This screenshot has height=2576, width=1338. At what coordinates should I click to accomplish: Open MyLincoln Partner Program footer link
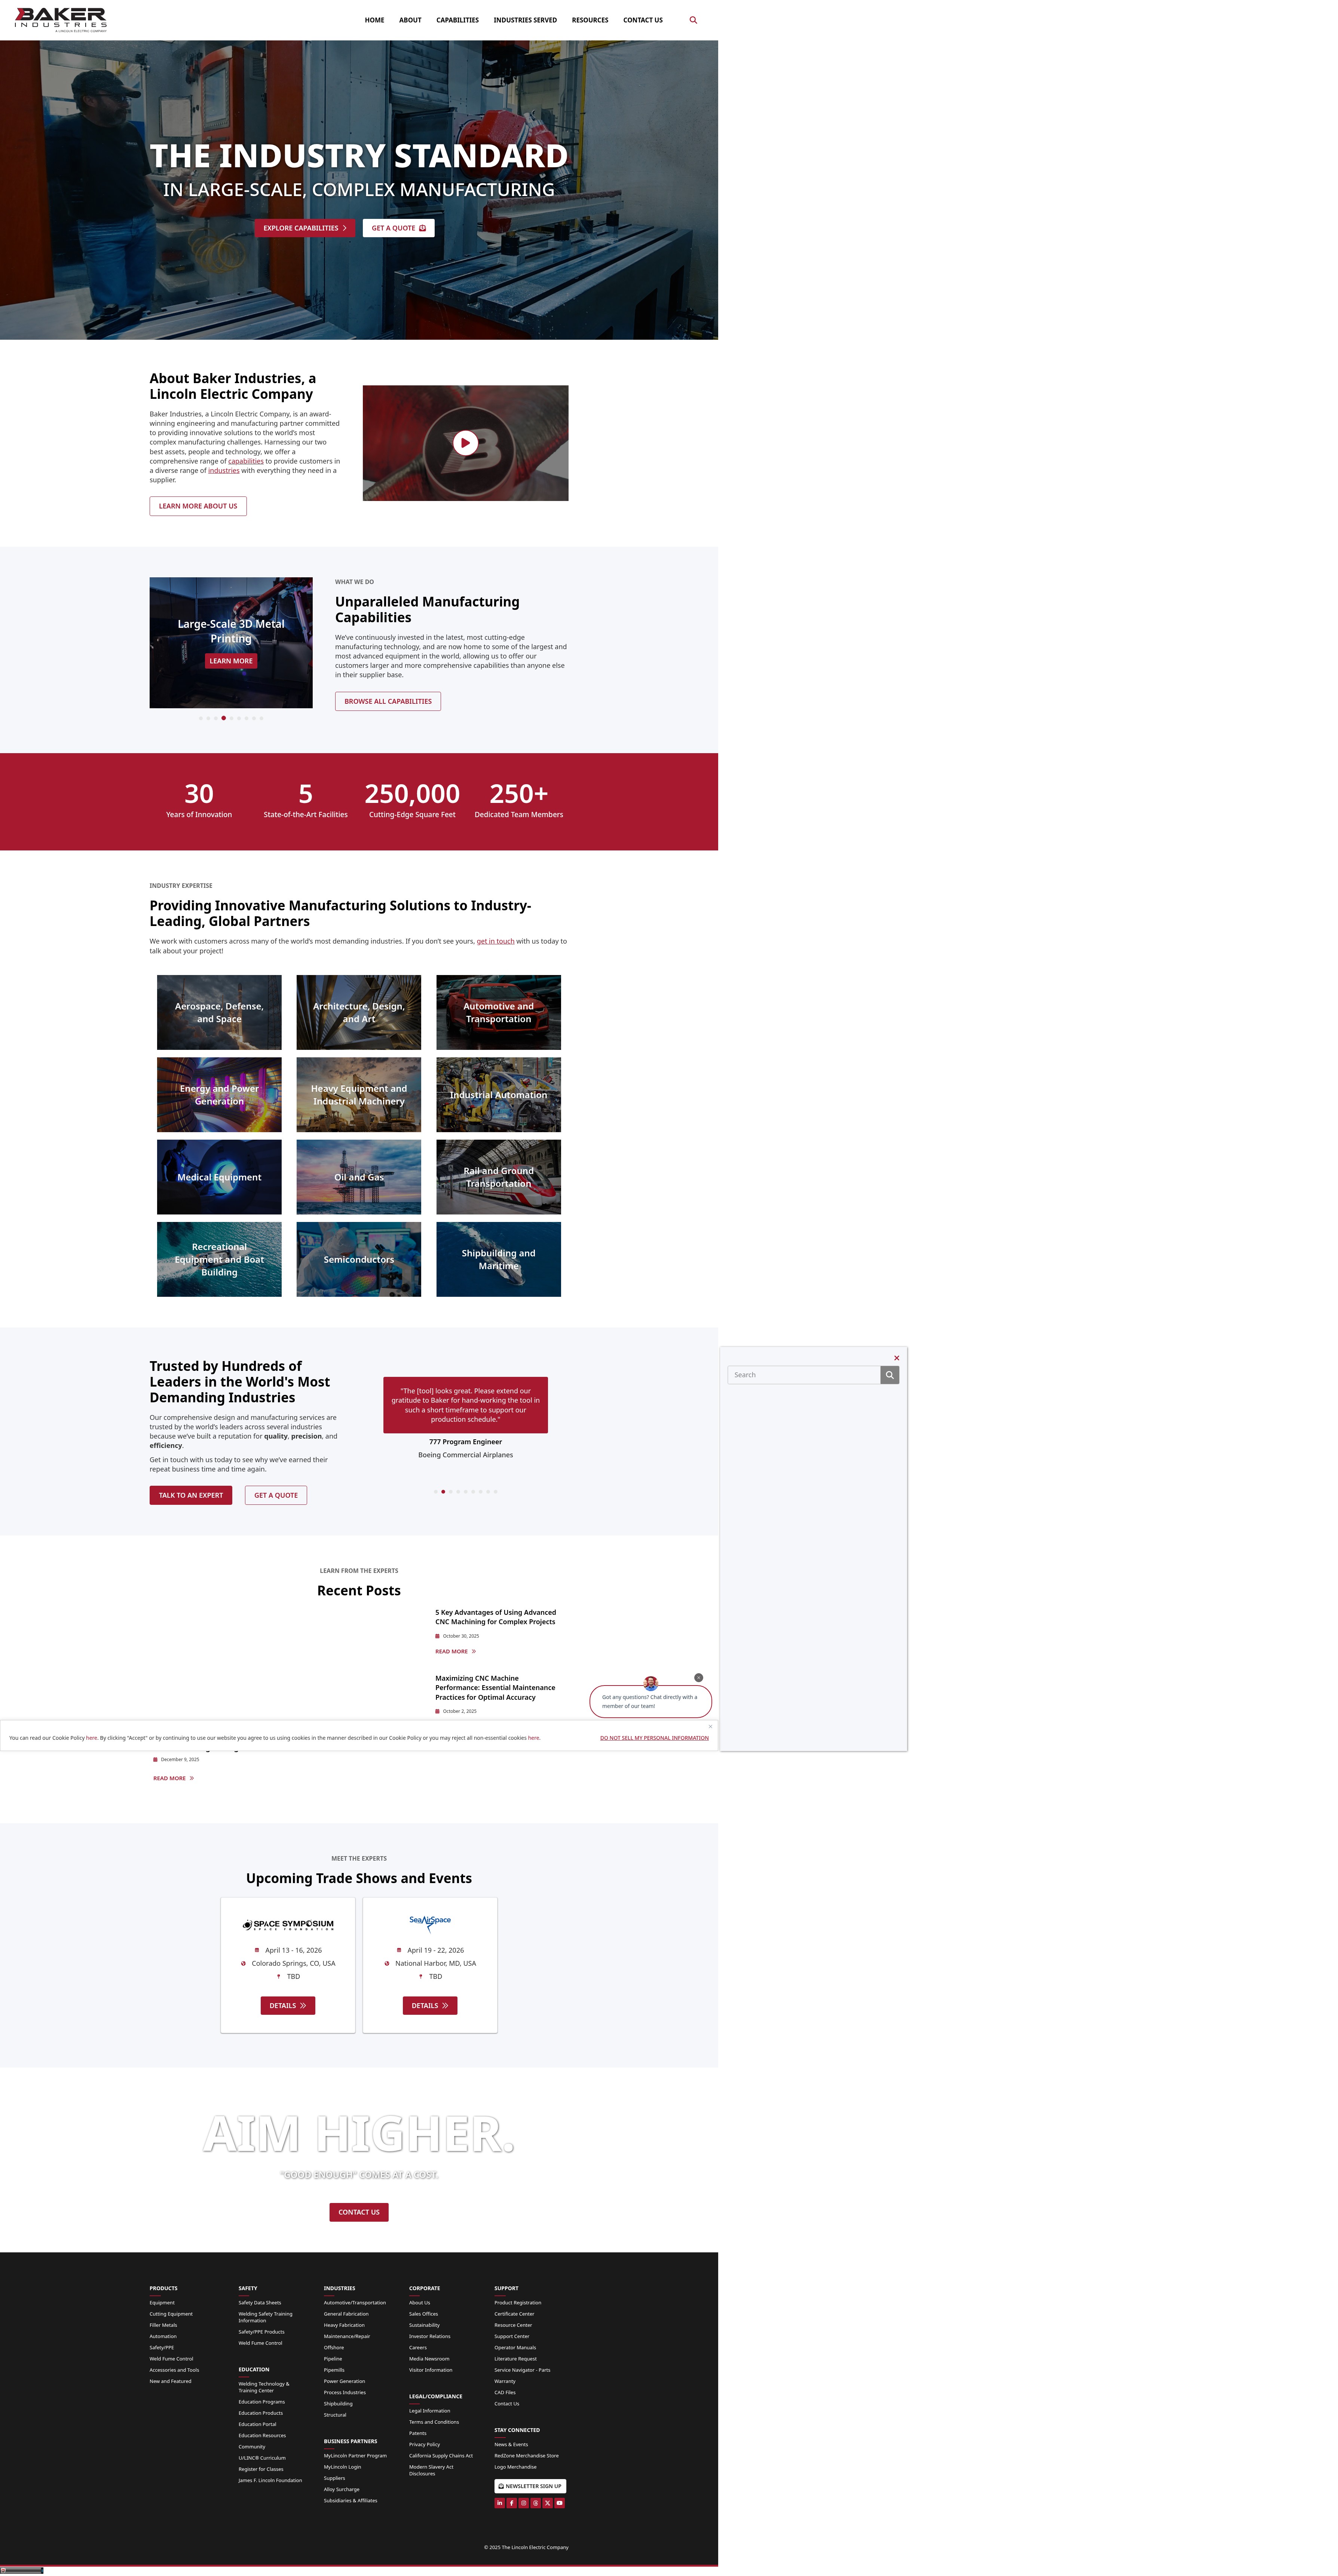pos(355,2455)
